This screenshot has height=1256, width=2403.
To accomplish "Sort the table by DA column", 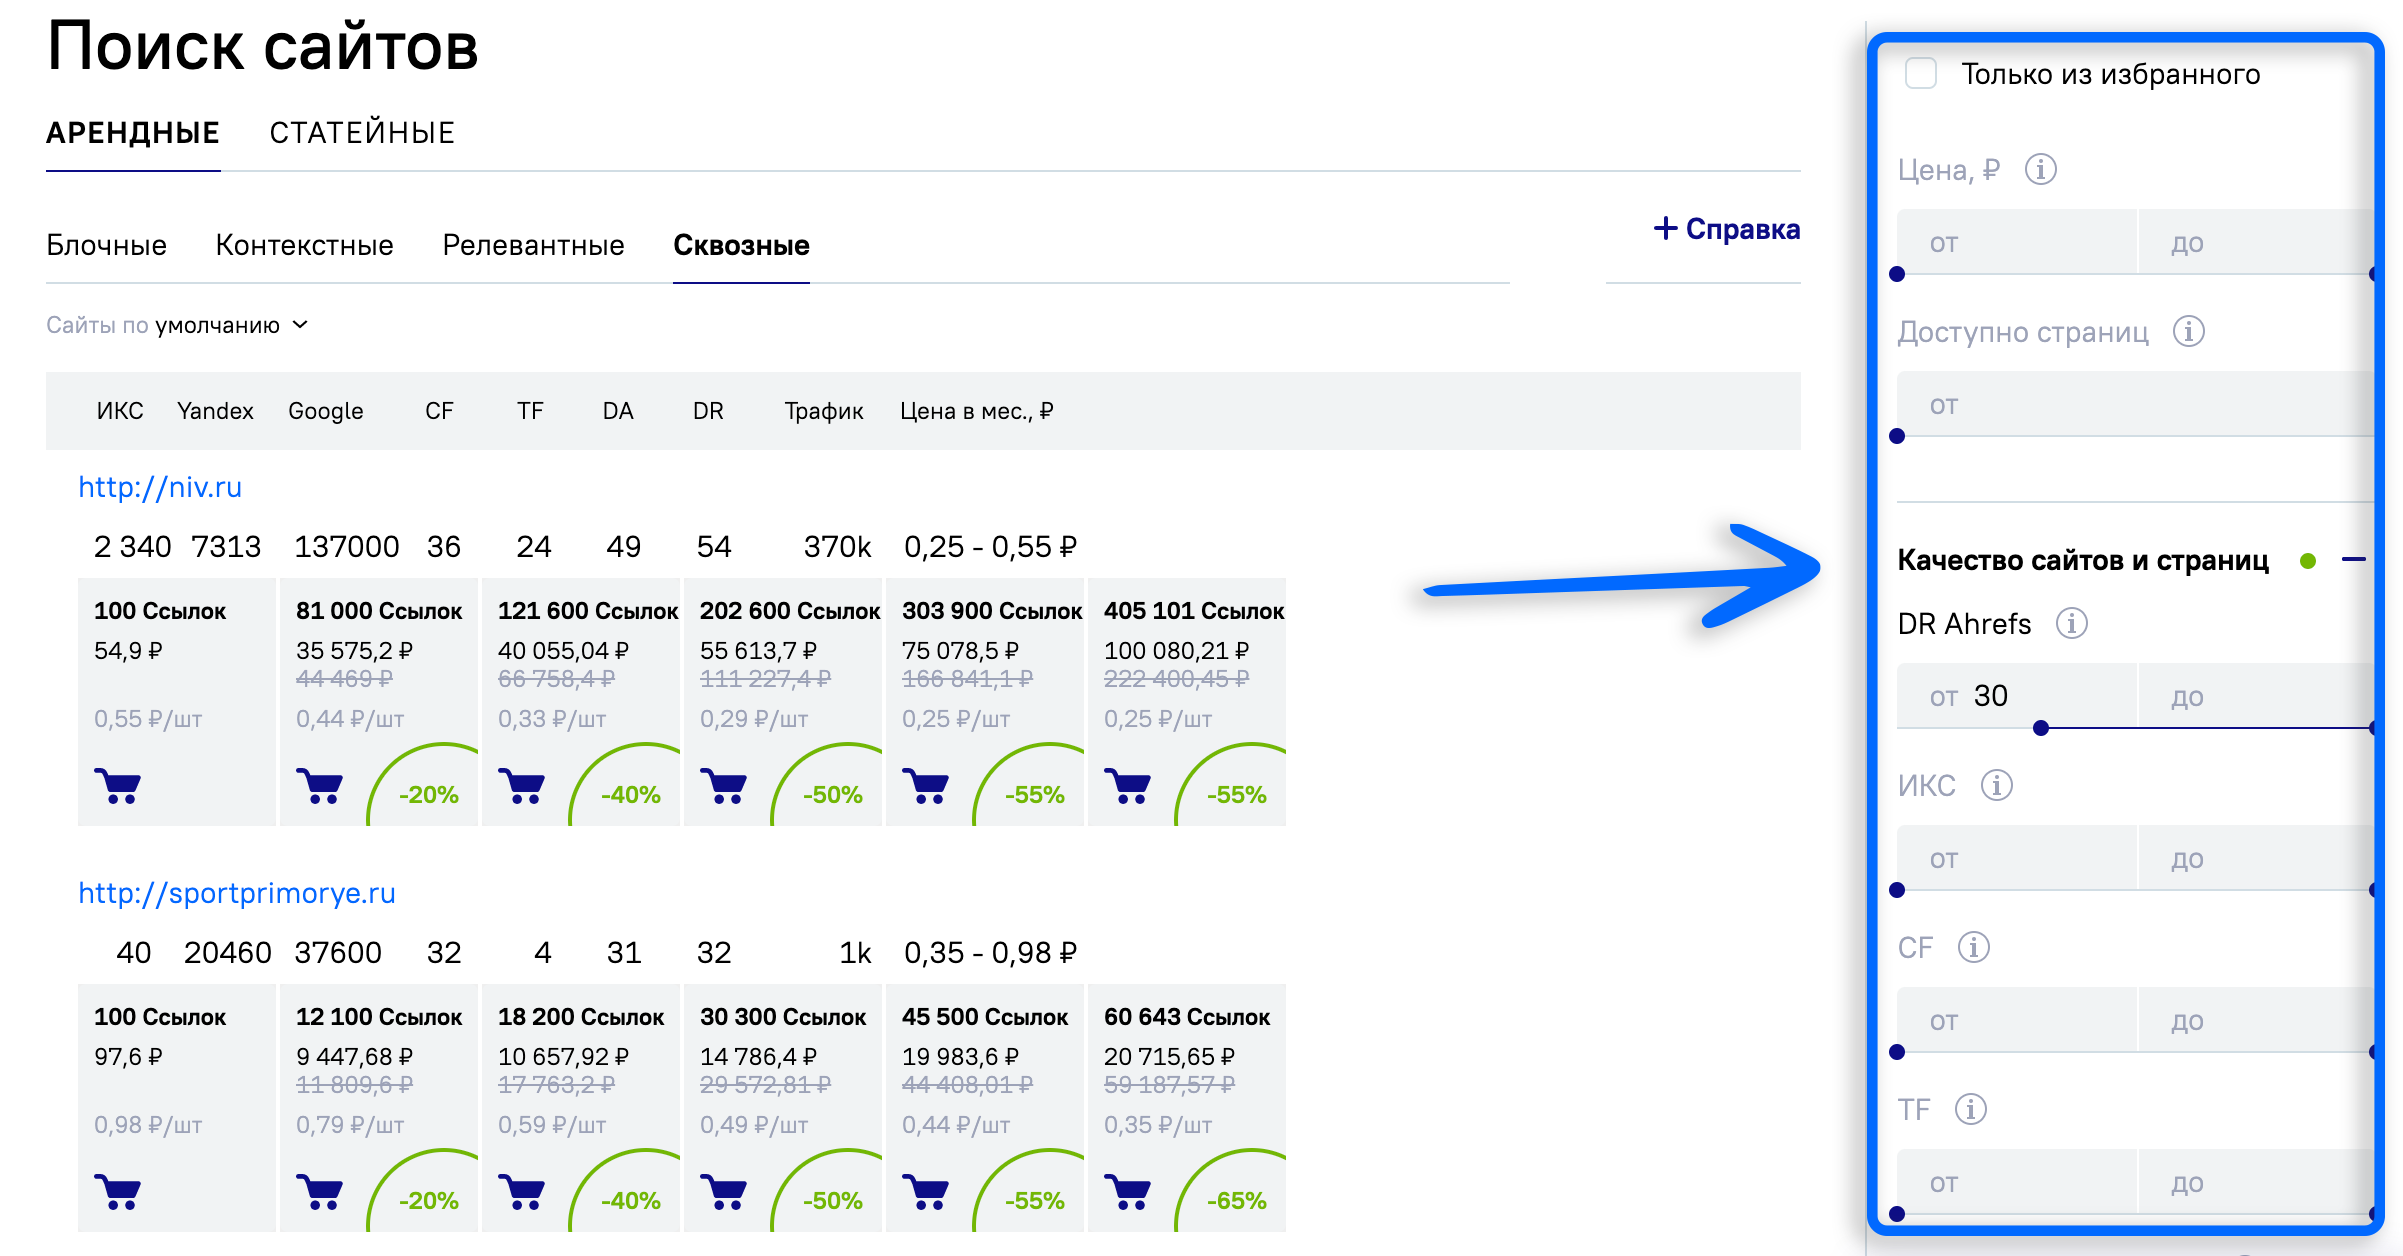I will pos(618,411).
